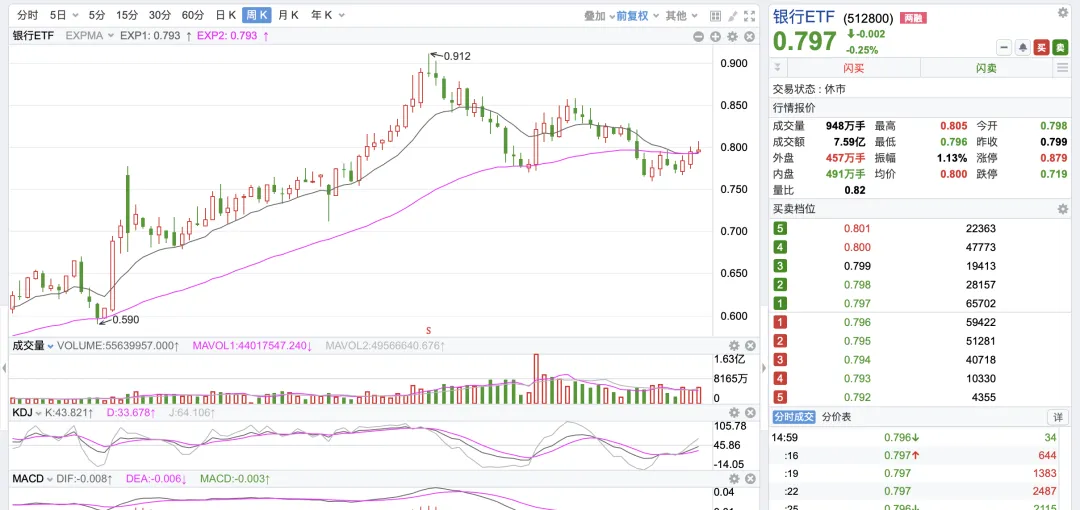Click the 14:59 trade row
Screen dimensions: 1080x510
pos(919,436)
